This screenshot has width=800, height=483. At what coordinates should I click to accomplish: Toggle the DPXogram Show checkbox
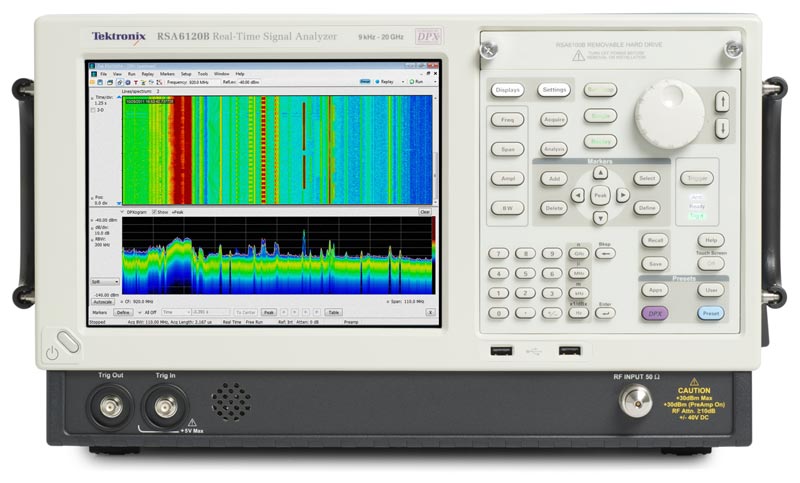point(154,212)
